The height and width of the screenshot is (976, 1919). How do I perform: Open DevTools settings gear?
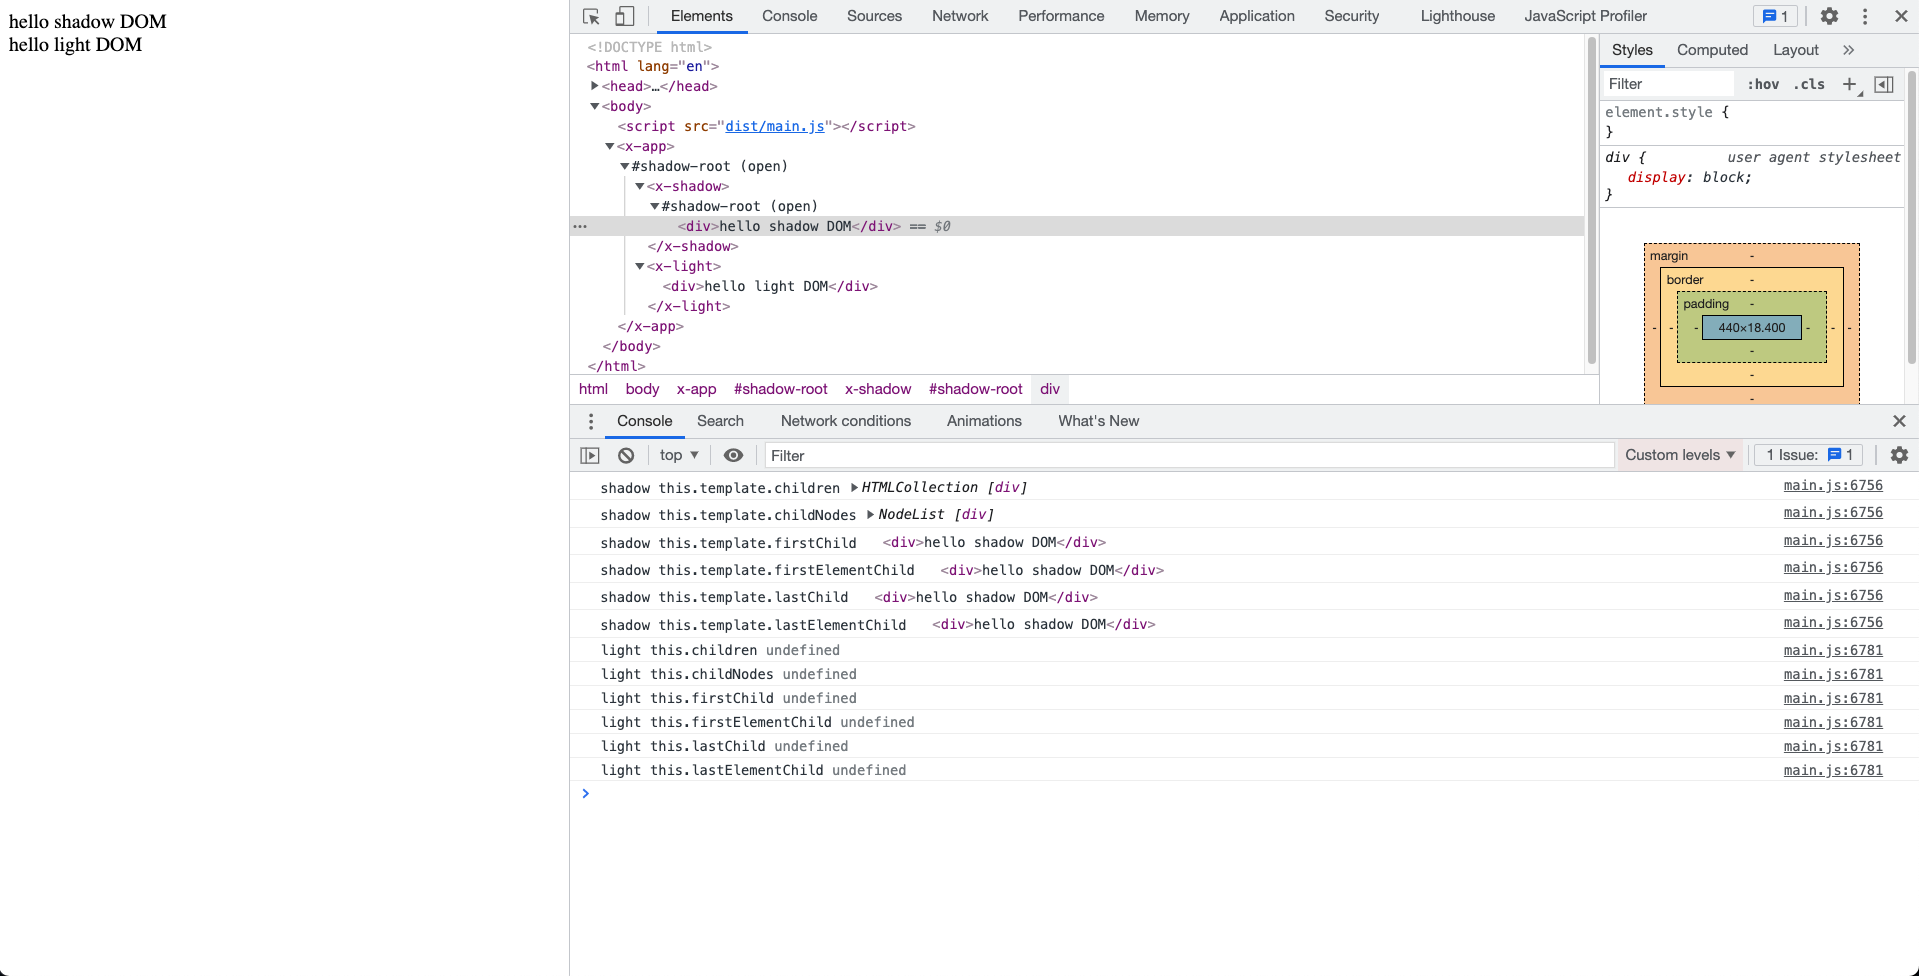click(x=1828, y=16)
